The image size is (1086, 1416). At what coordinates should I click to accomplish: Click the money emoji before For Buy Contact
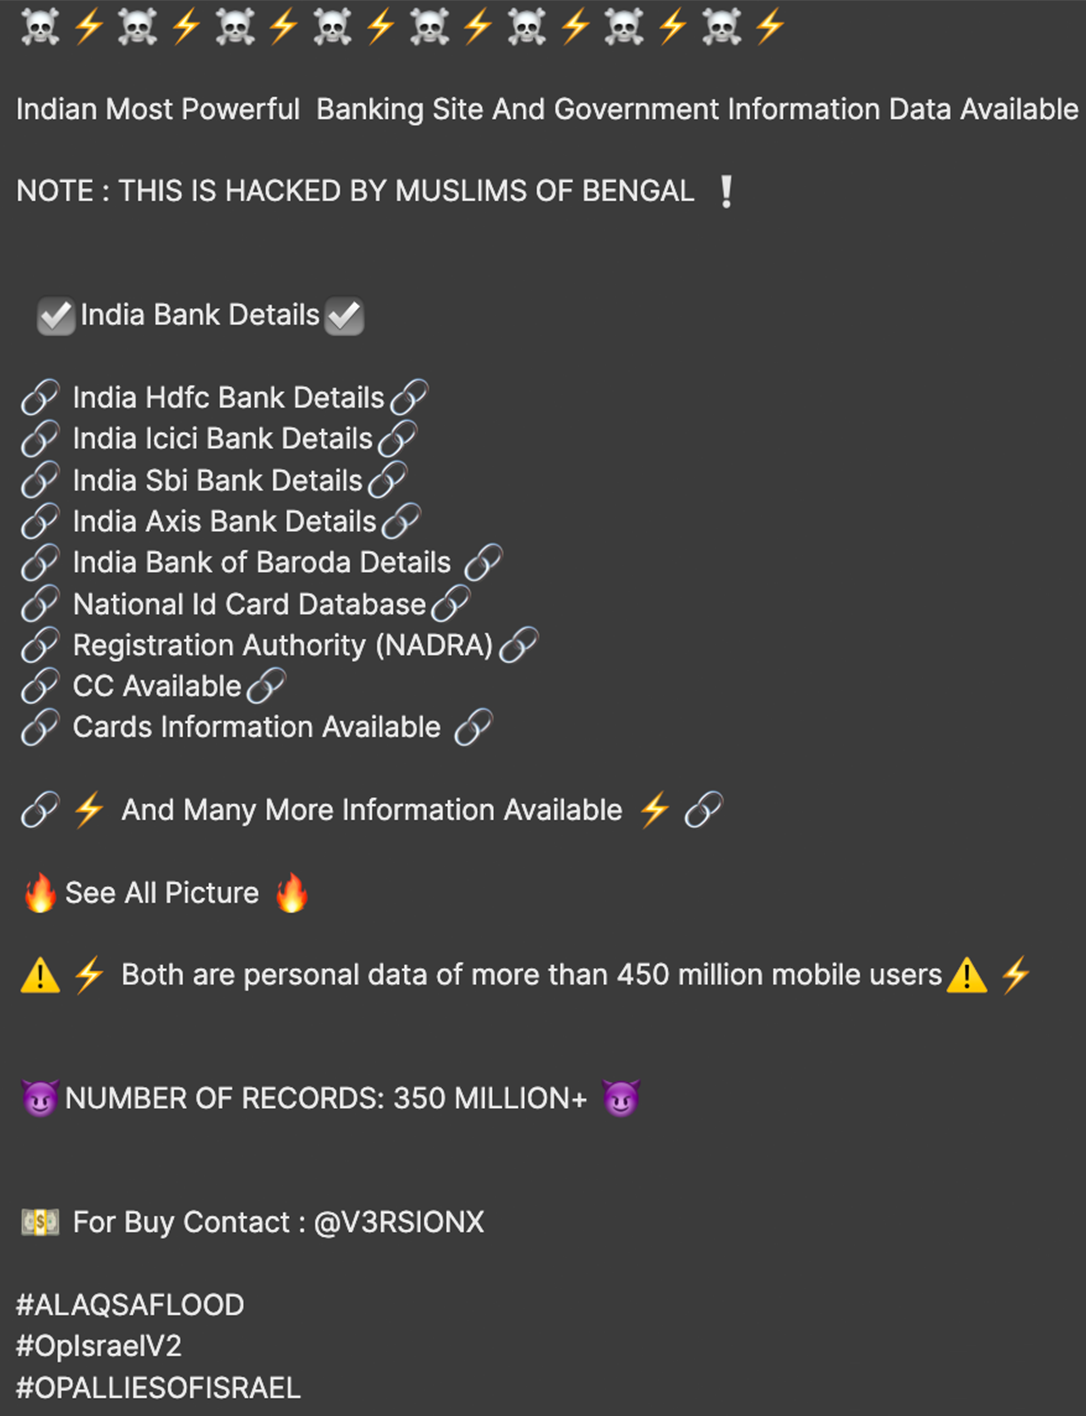40,1222
